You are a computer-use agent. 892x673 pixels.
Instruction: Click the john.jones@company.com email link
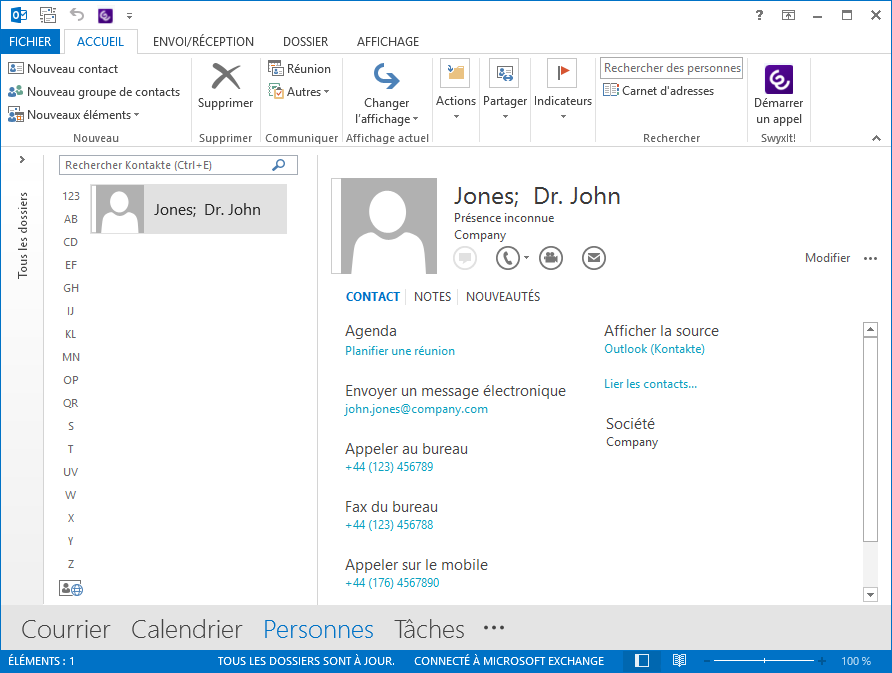(416, 409)
